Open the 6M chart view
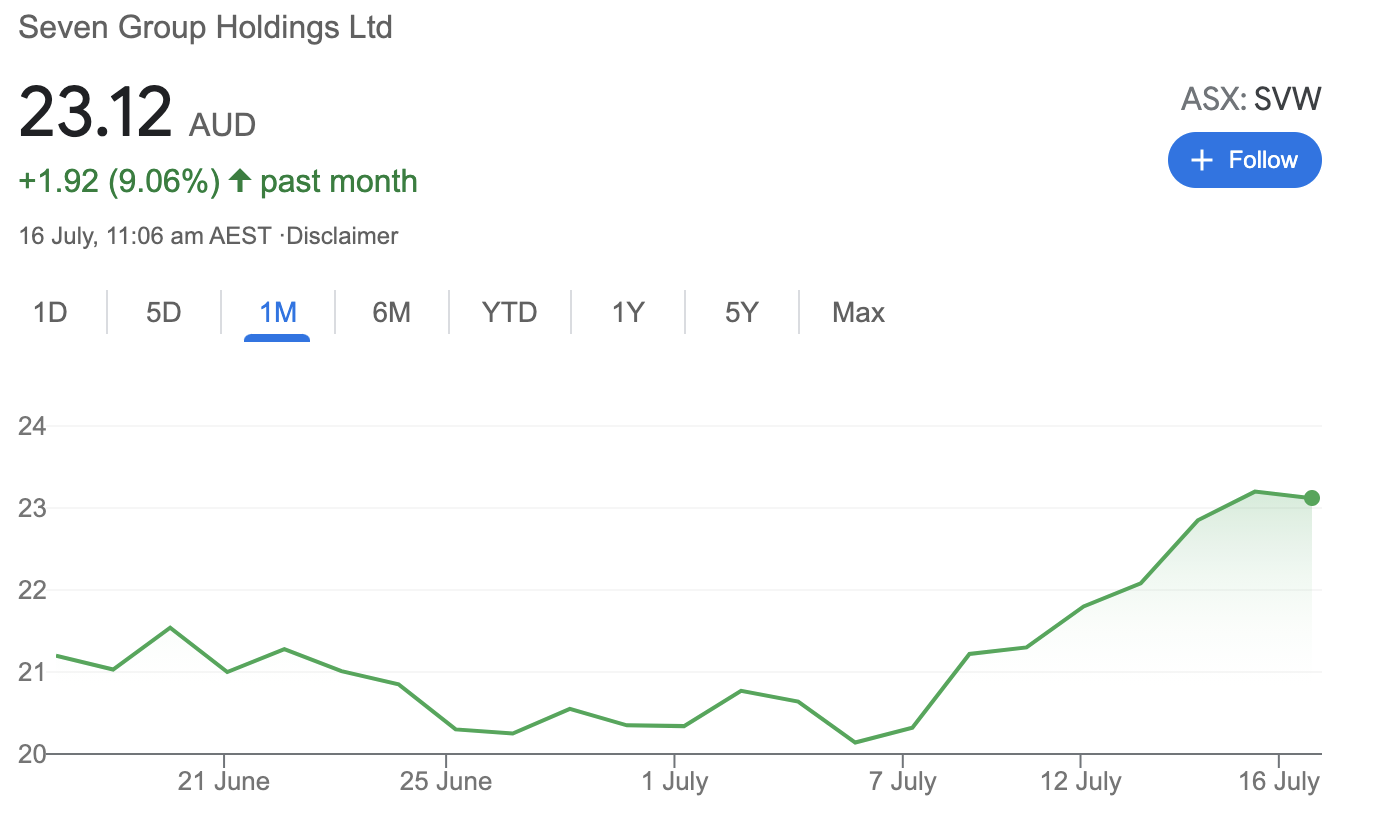 (392, 313)
